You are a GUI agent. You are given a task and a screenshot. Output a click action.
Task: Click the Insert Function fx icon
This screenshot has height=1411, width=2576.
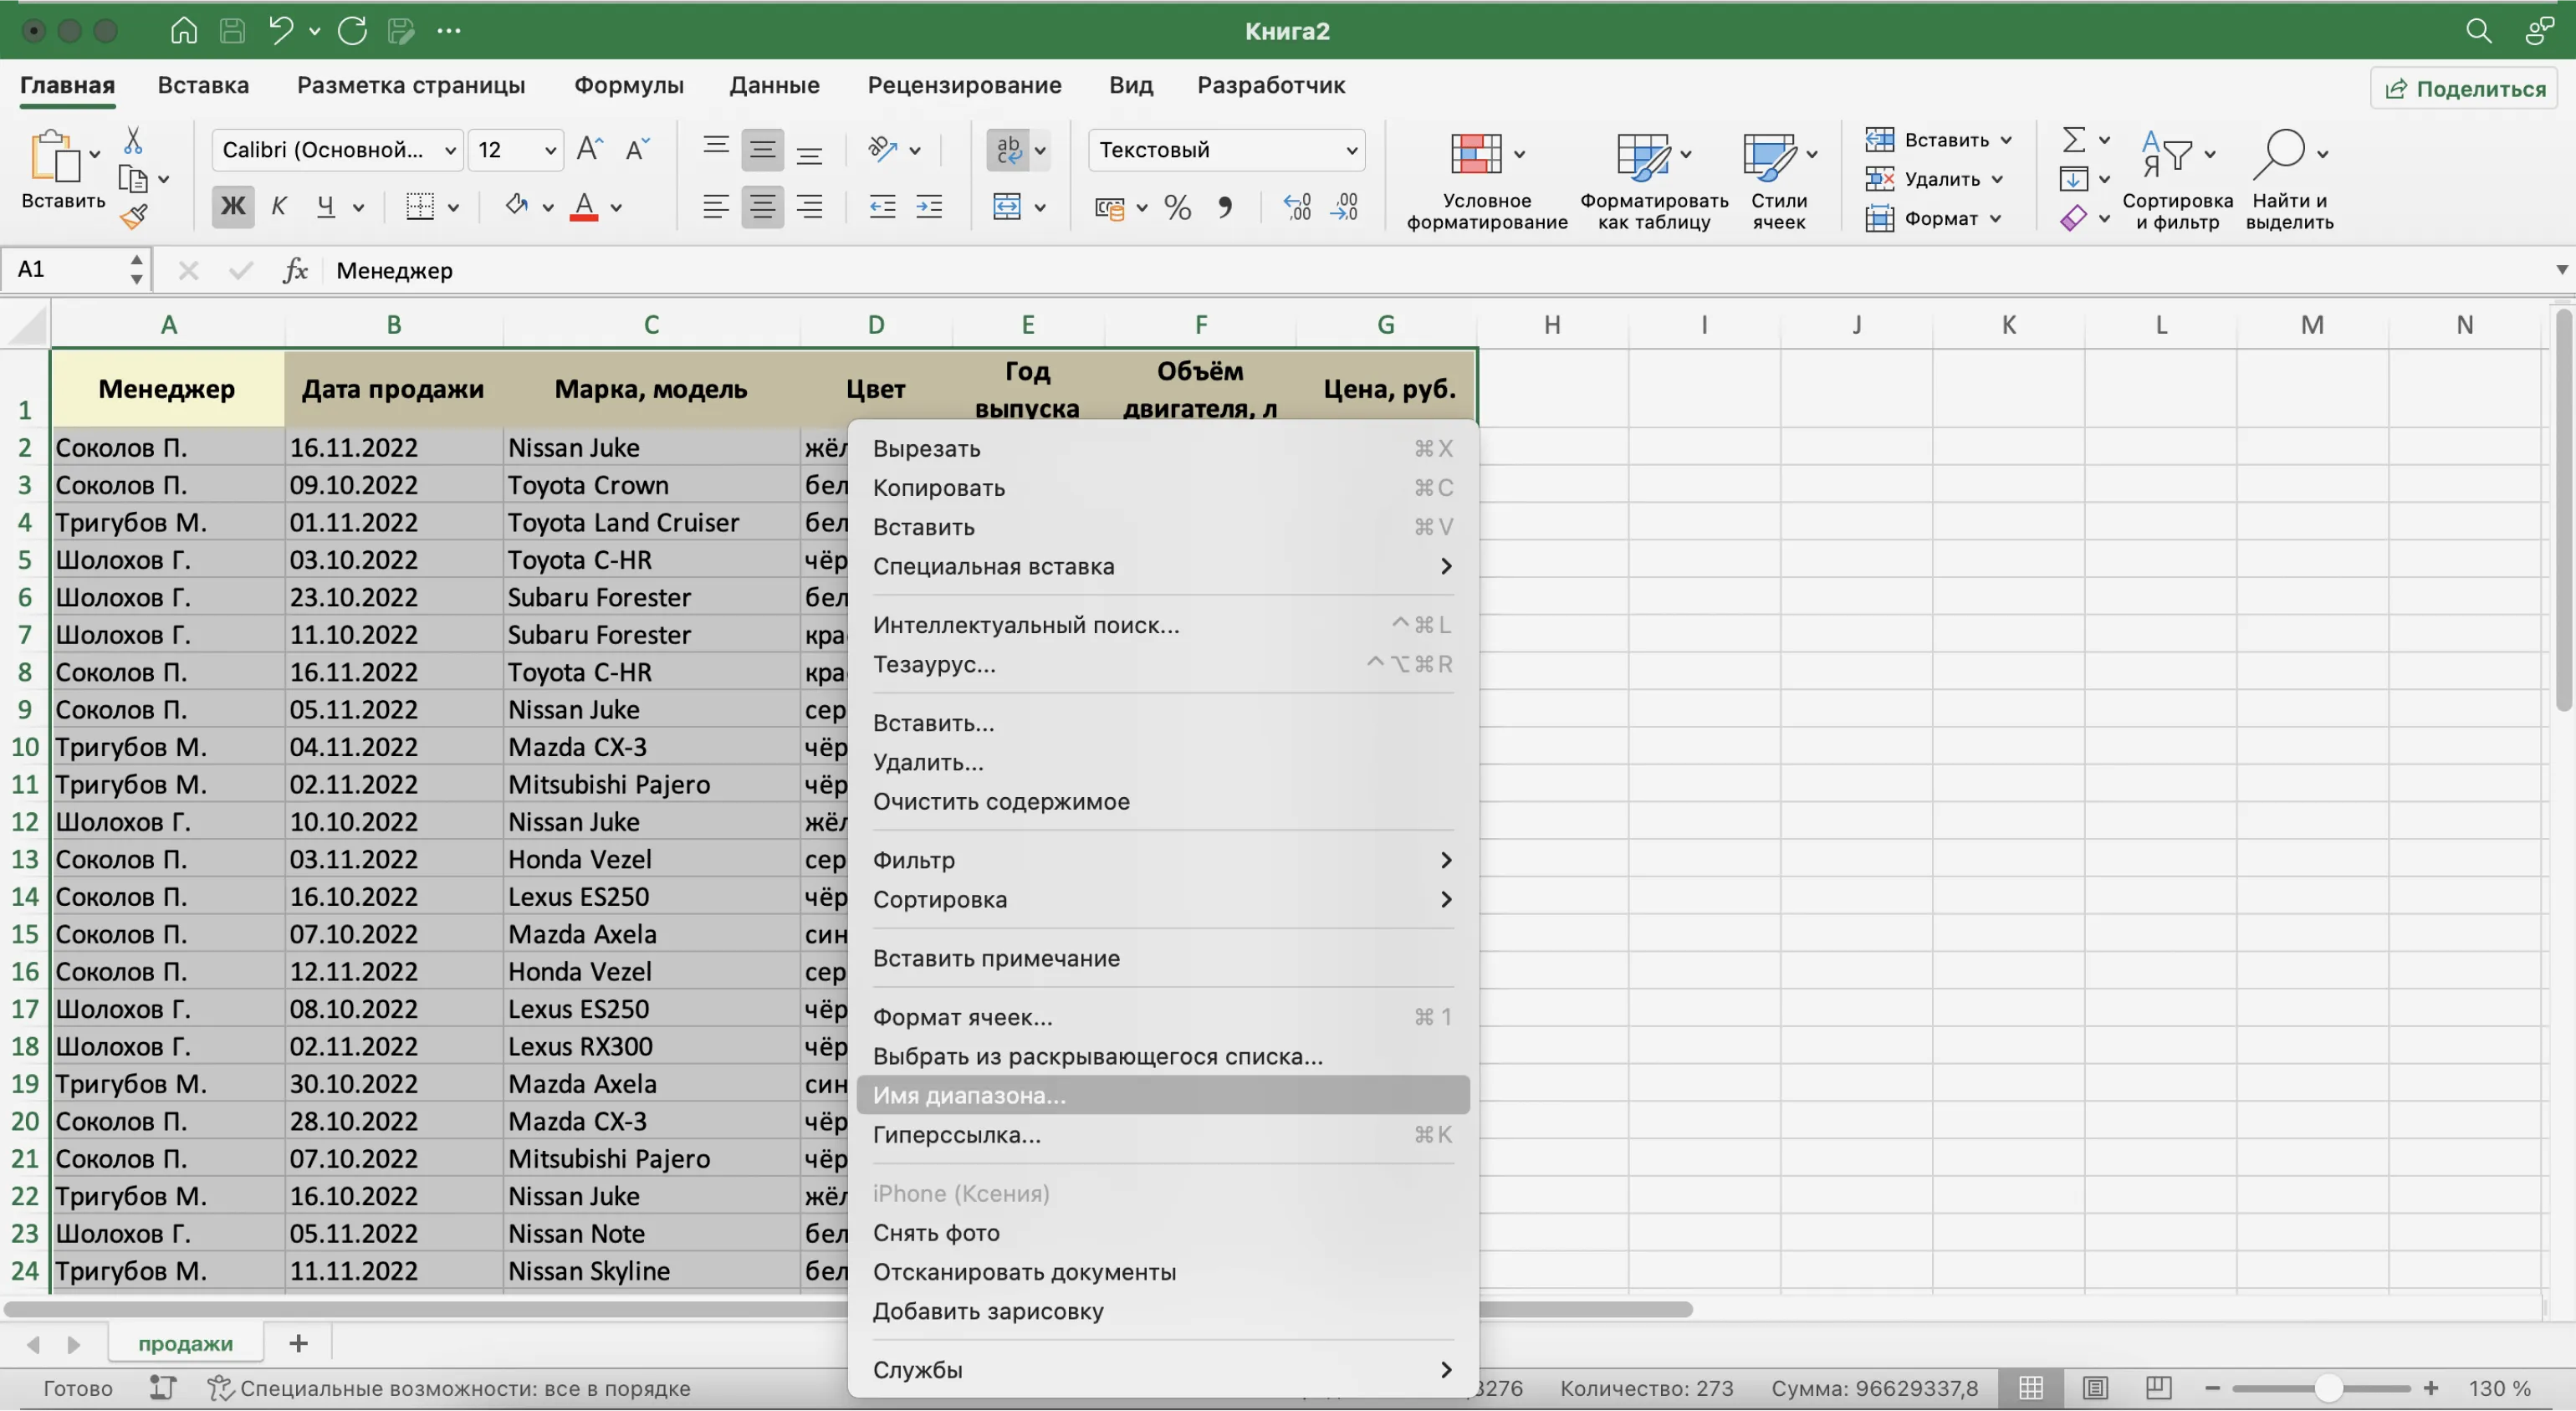click(295, 270)
